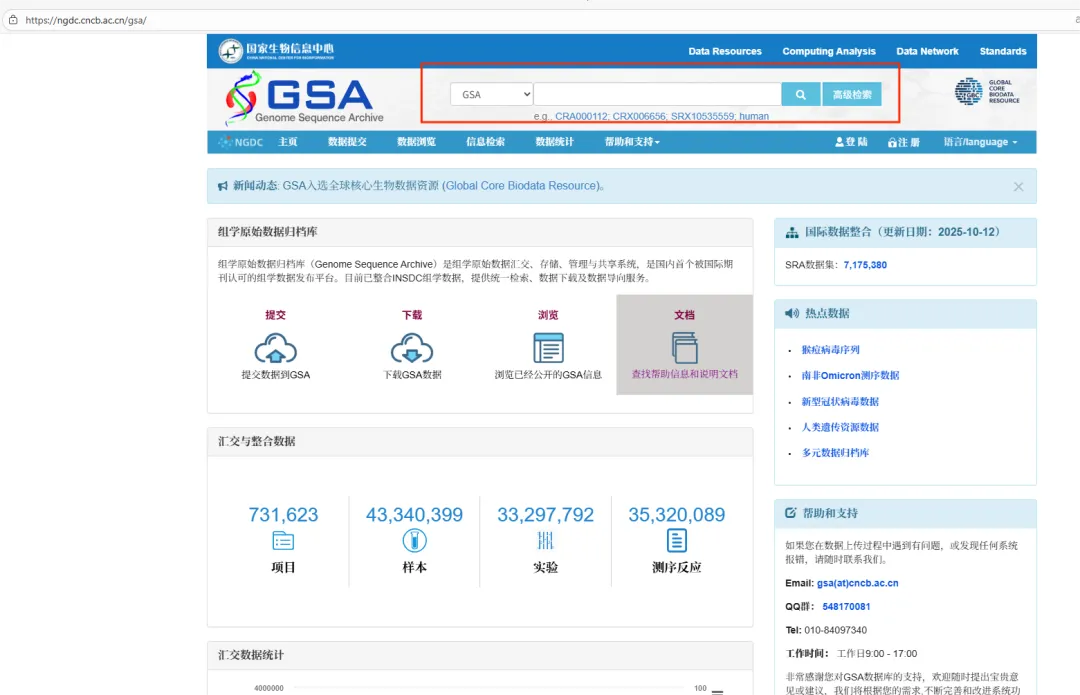The width and height of the screenshot is (1080, 695).
Task: Click the browser address bar URL
Action: click(86, 20)
